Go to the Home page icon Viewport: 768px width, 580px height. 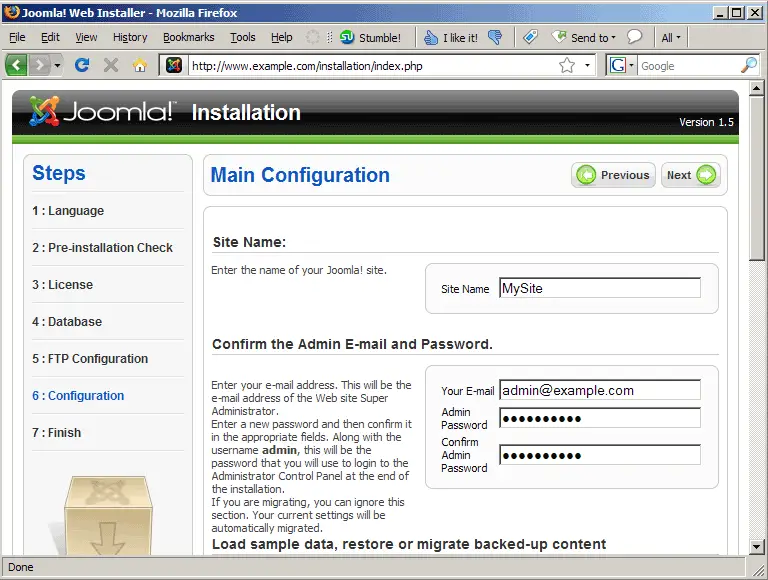(x=140, y=65)
